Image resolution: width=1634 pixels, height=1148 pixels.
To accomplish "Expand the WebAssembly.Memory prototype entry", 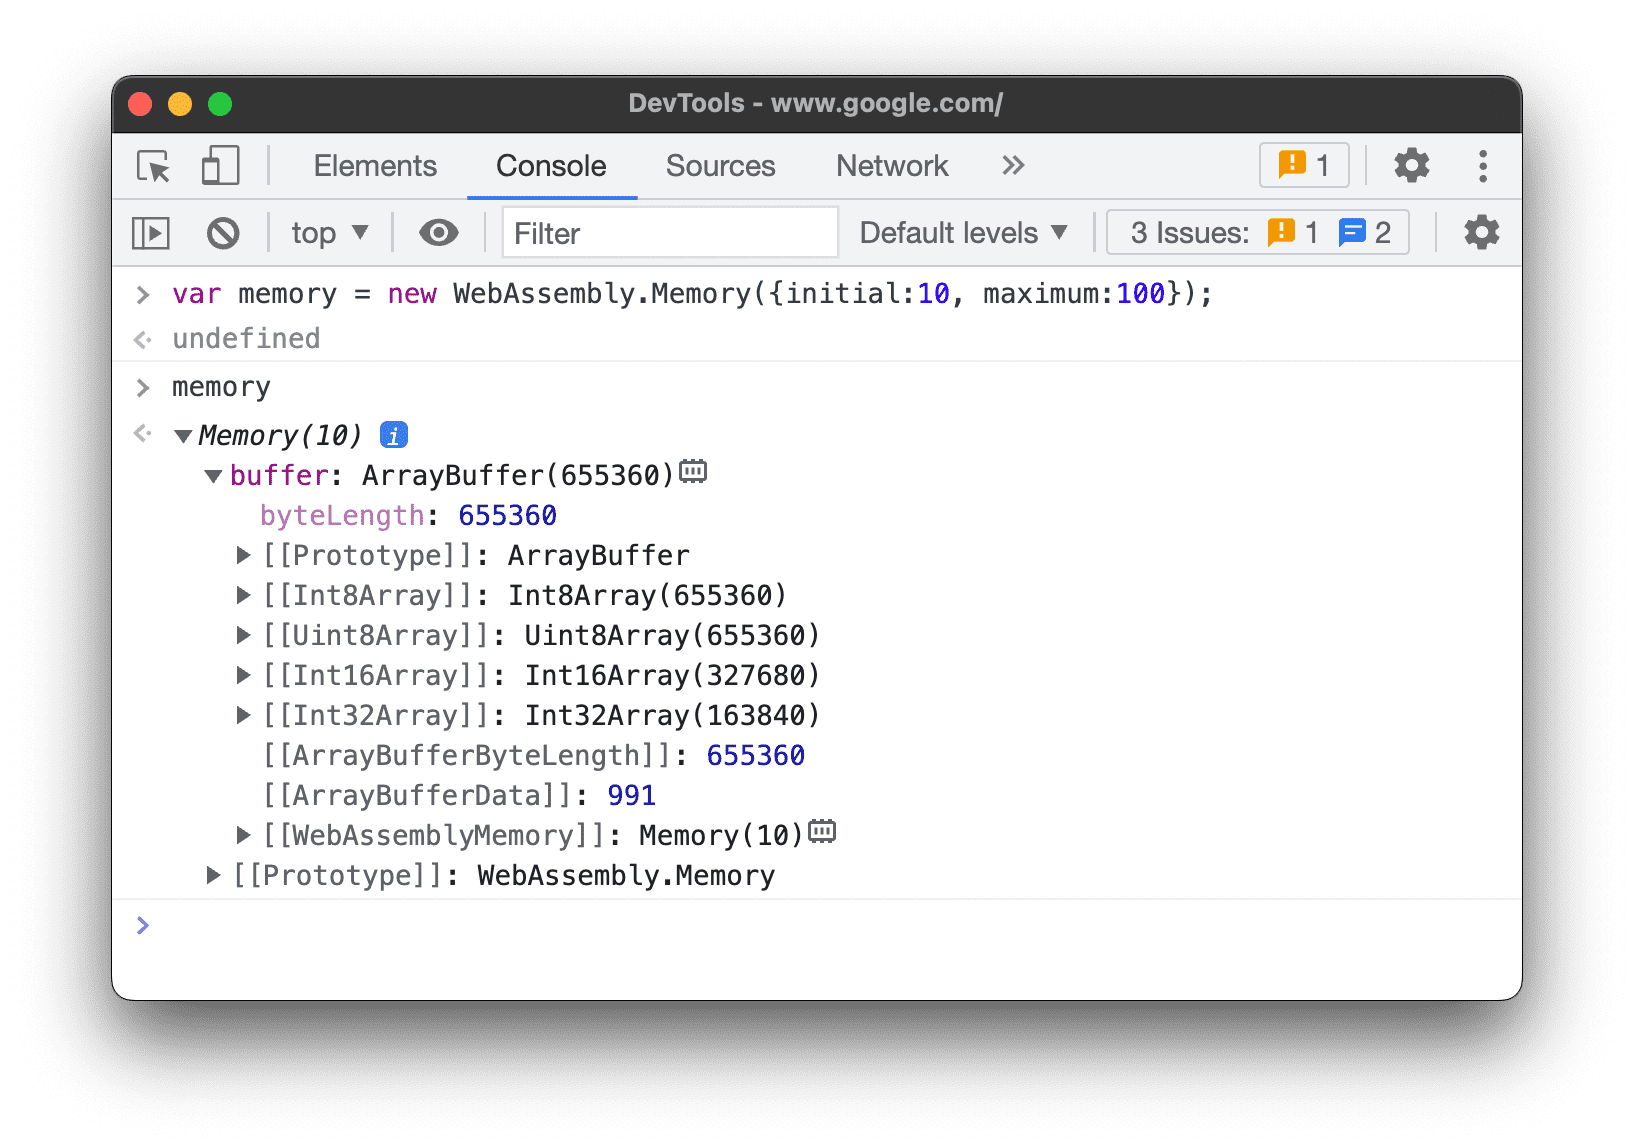I will pyautogui.click(x=213, y=875).
